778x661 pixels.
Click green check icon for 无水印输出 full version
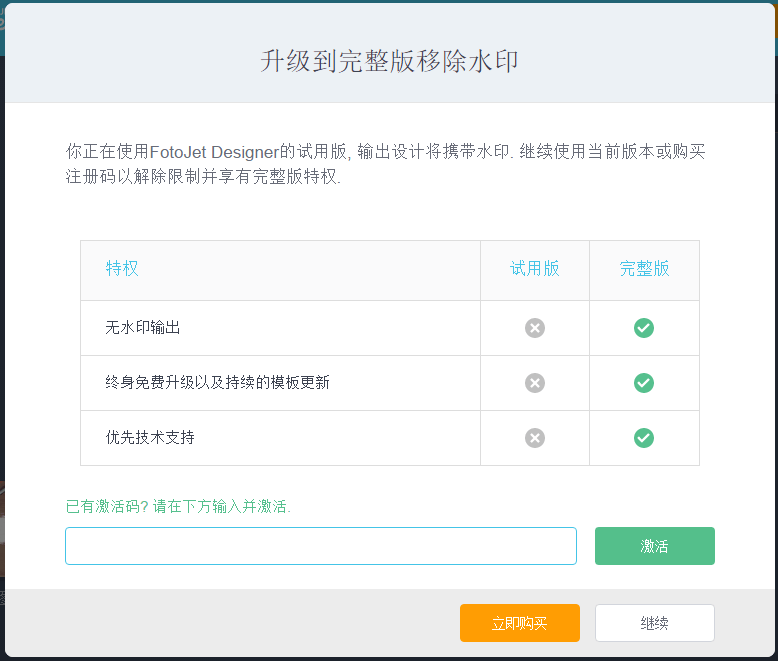(644, 328)
